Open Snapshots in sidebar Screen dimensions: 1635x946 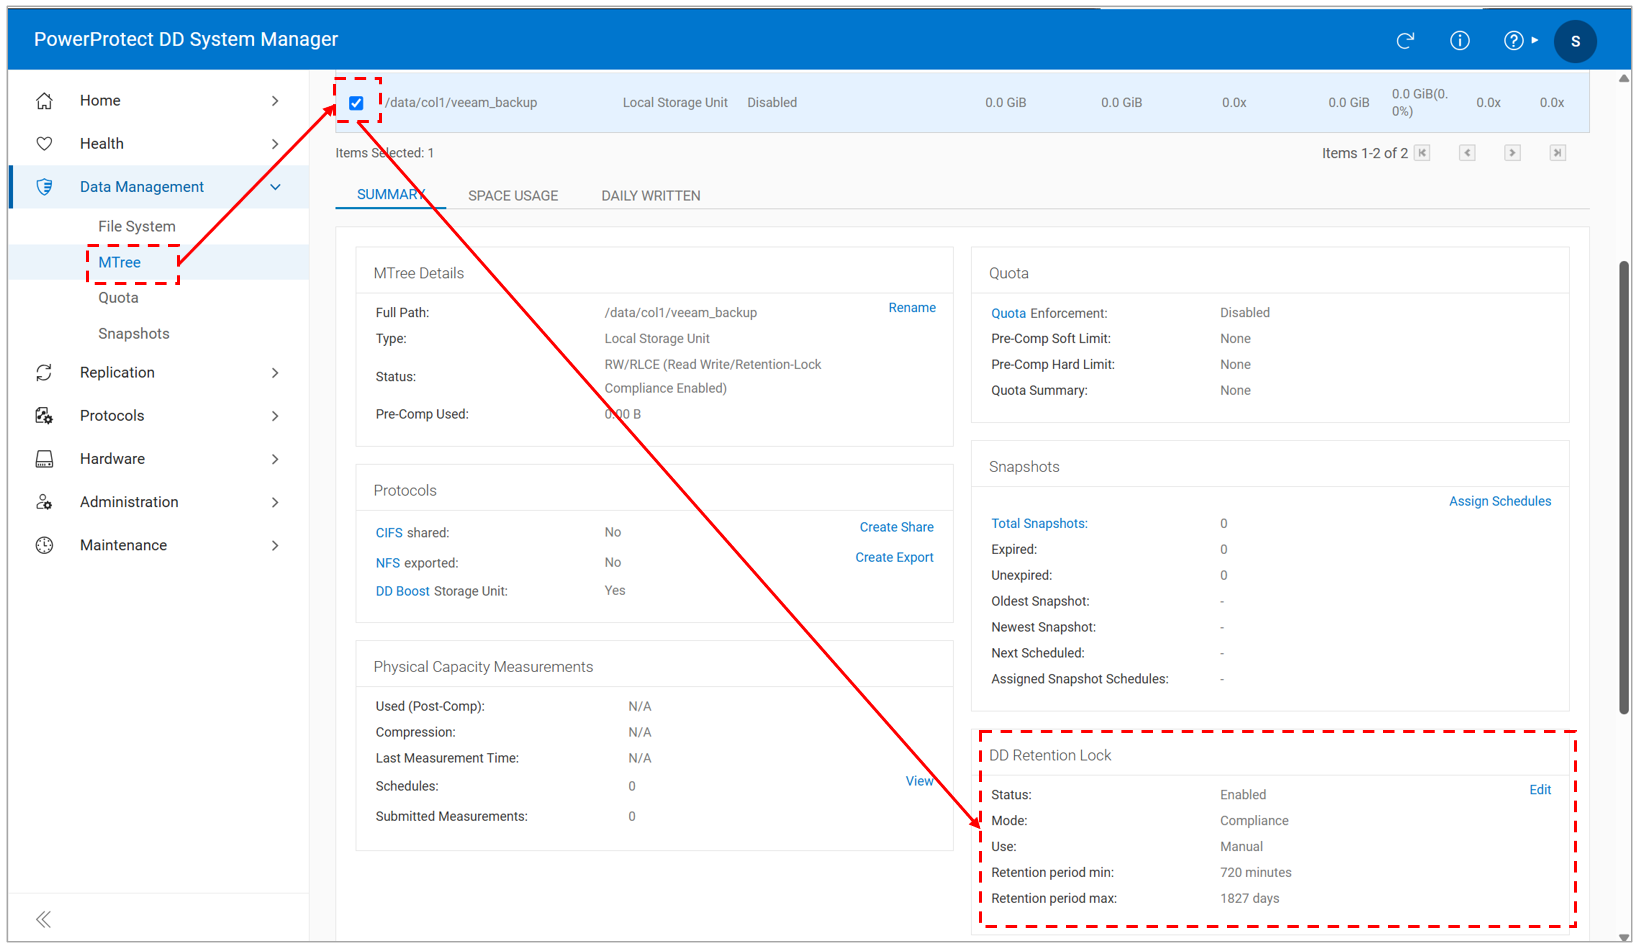134,334
